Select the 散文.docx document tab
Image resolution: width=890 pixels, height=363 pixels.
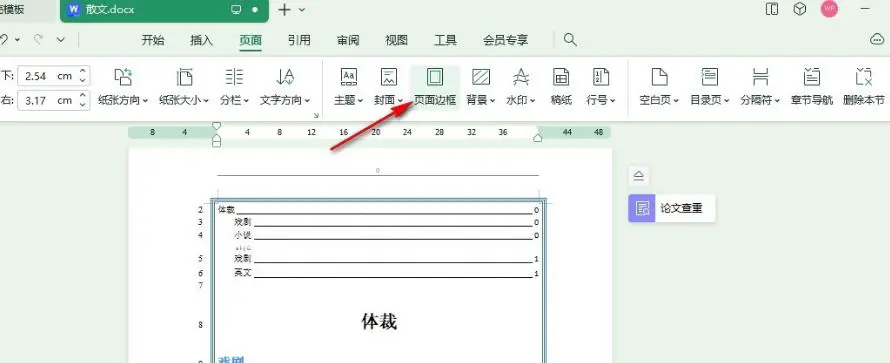point(164,10)
